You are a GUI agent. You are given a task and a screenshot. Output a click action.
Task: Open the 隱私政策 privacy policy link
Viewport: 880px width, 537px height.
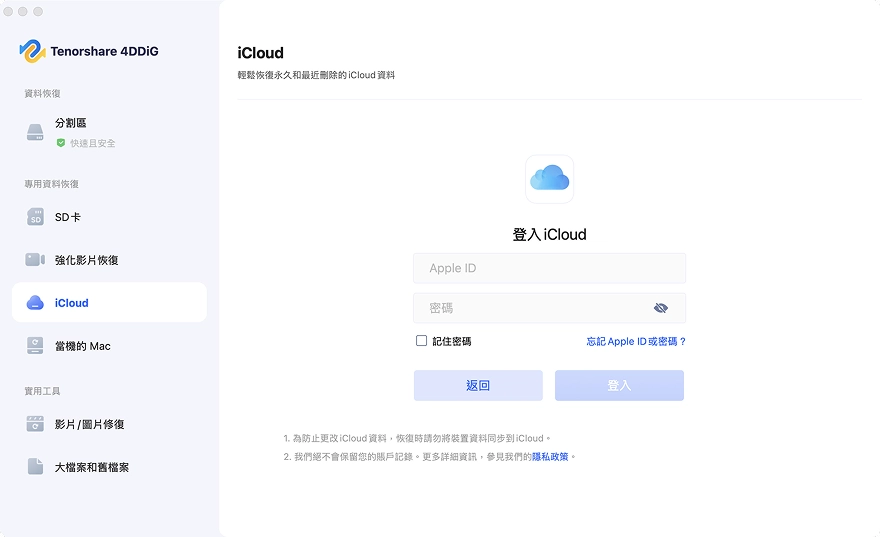[550, 457]
